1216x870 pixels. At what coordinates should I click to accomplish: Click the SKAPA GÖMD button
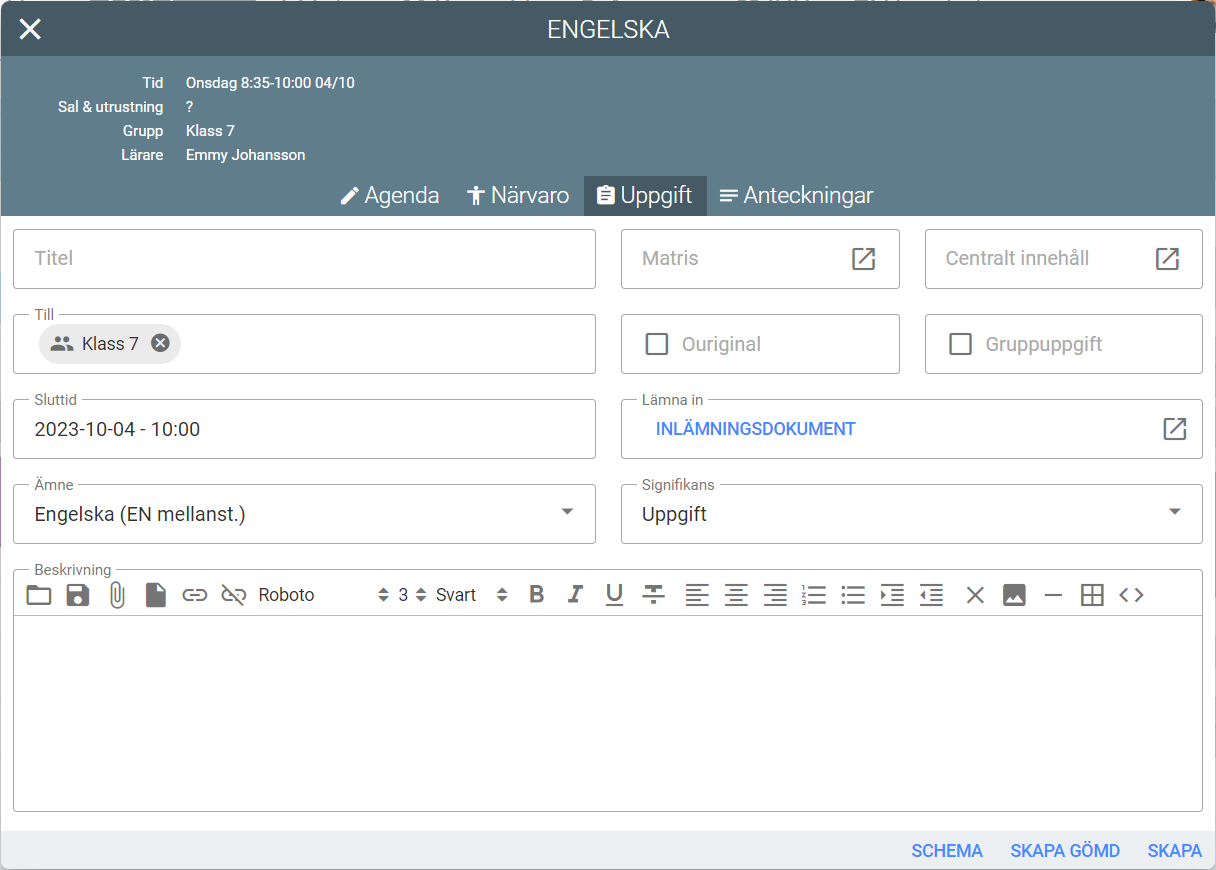(1065, 851)
